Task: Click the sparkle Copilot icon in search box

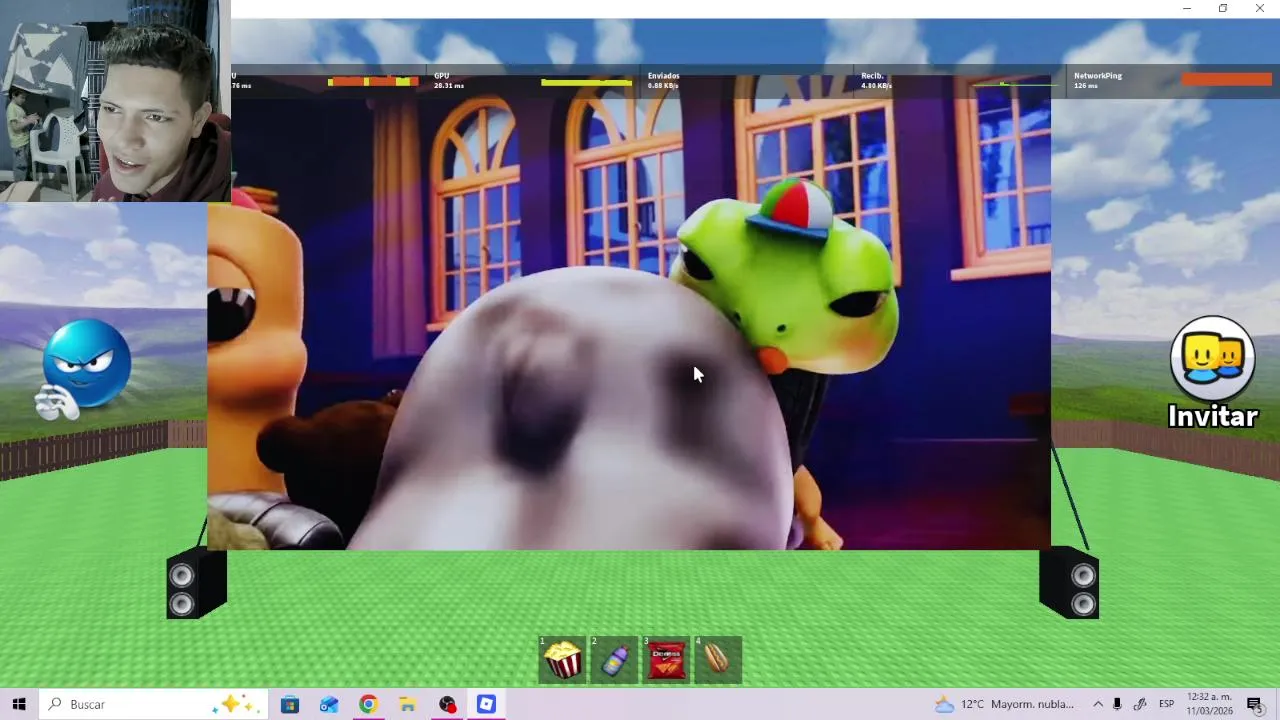Action: (x=236, y=704)
